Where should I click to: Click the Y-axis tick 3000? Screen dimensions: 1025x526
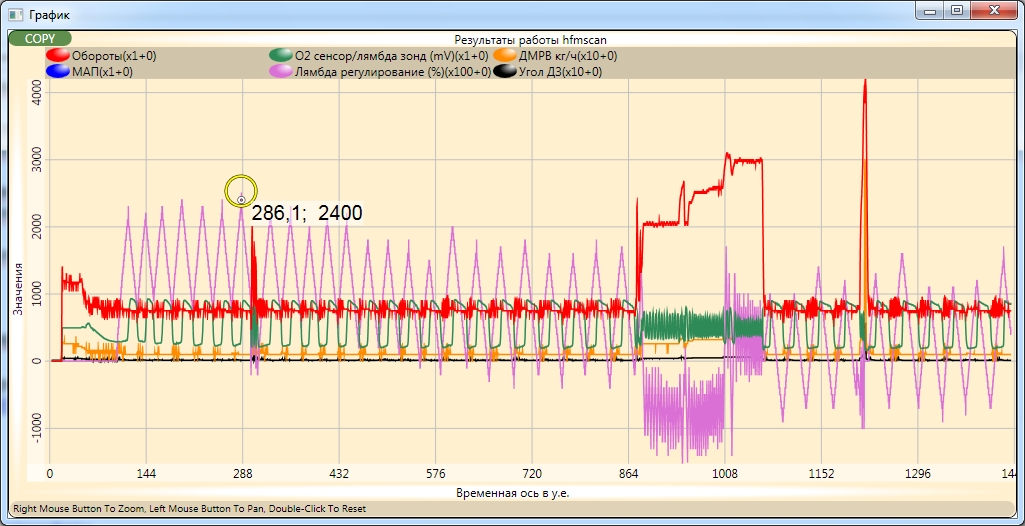point(35,159)
